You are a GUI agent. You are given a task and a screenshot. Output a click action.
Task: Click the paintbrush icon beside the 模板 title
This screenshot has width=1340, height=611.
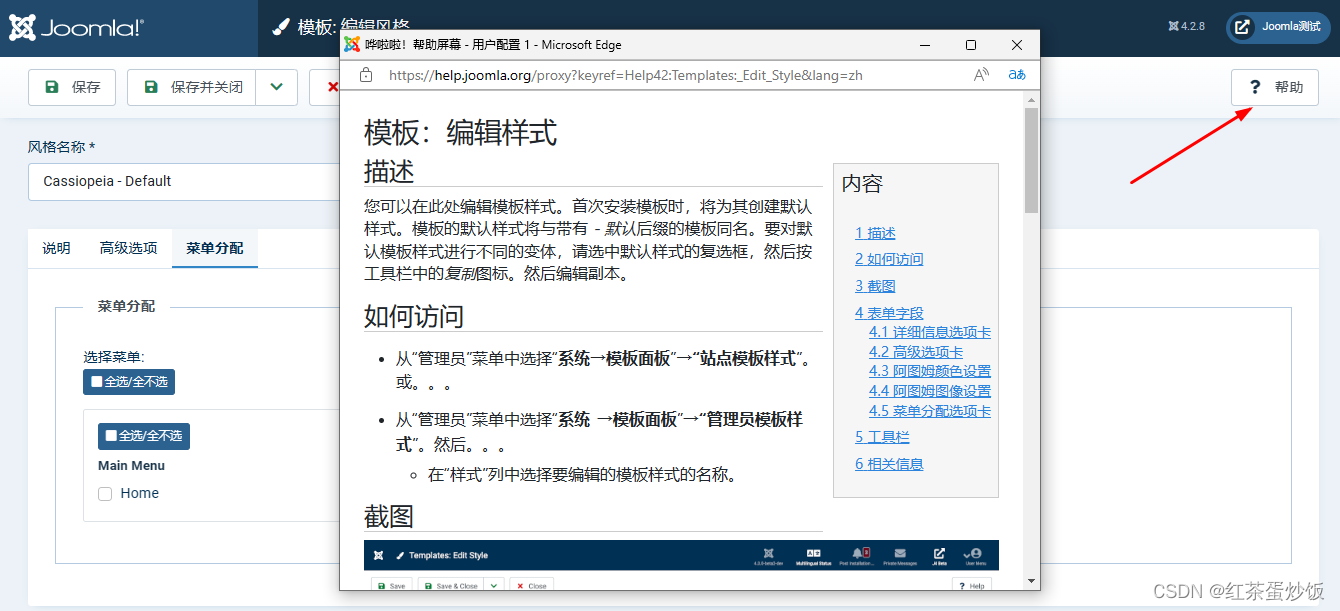[x=282, y=27]
